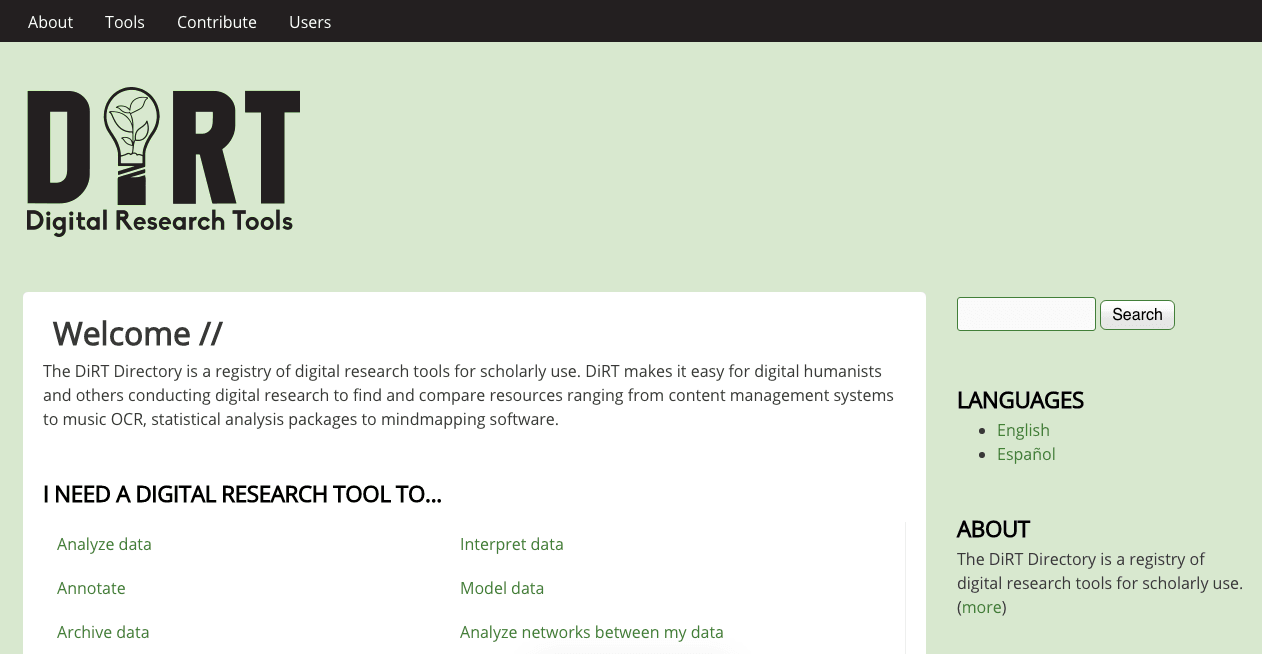The height and width of the screenshot is (654, 1262).
Task: Click the DiRT lightbulb logo
Action: click(162, 160)
